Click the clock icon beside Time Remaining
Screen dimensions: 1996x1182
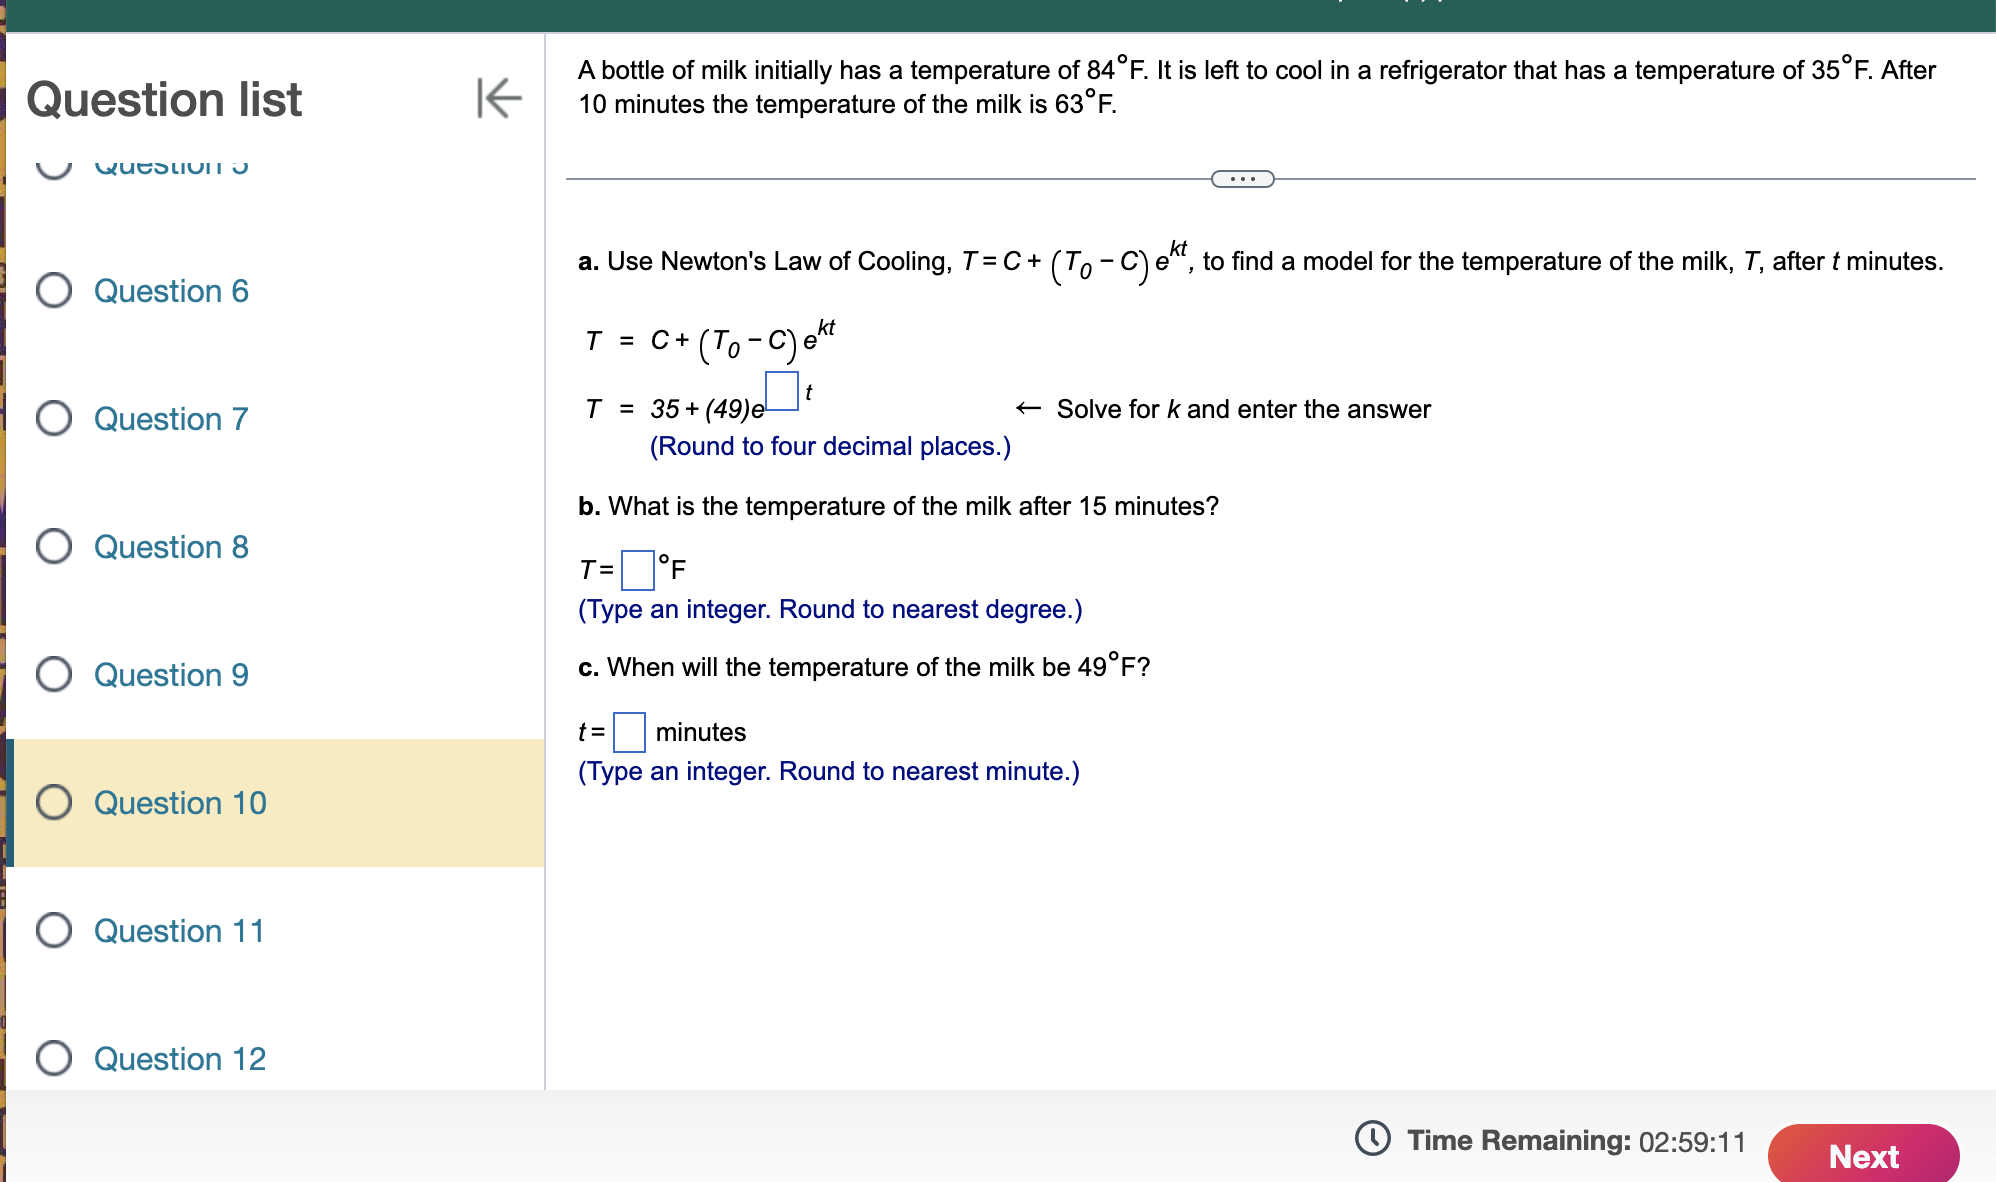(1372, 1138)
